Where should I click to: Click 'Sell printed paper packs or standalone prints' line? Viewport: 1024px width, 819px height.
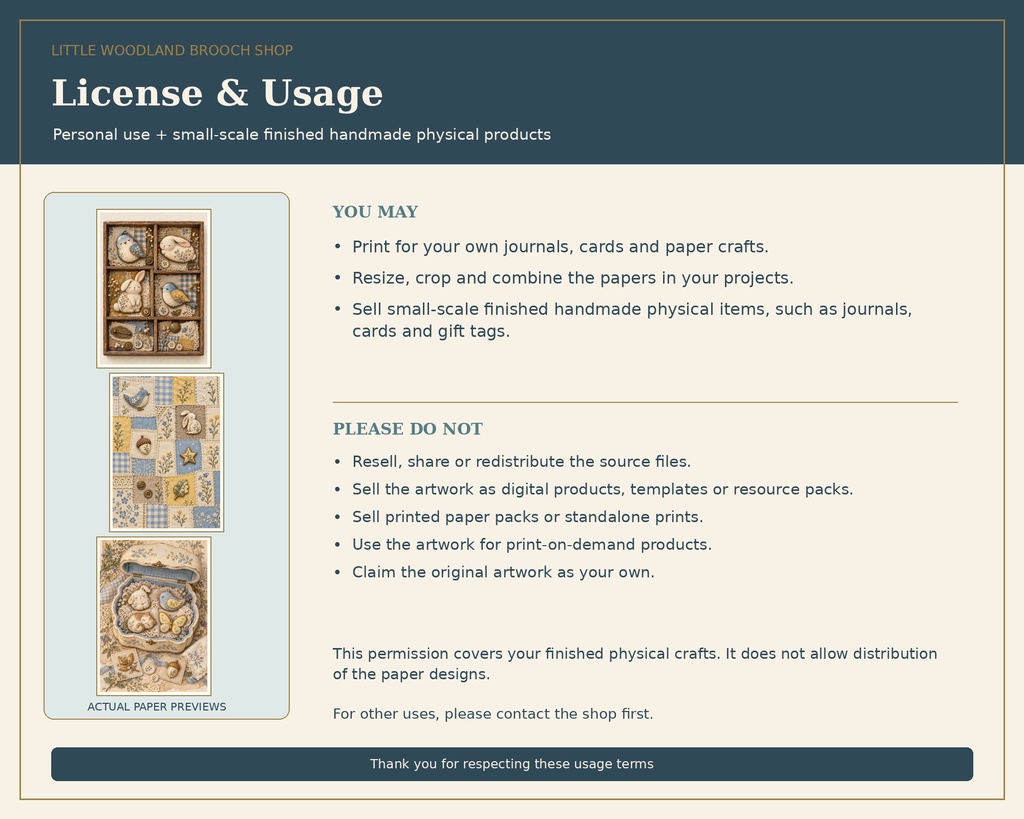click(x=528, y=517)
